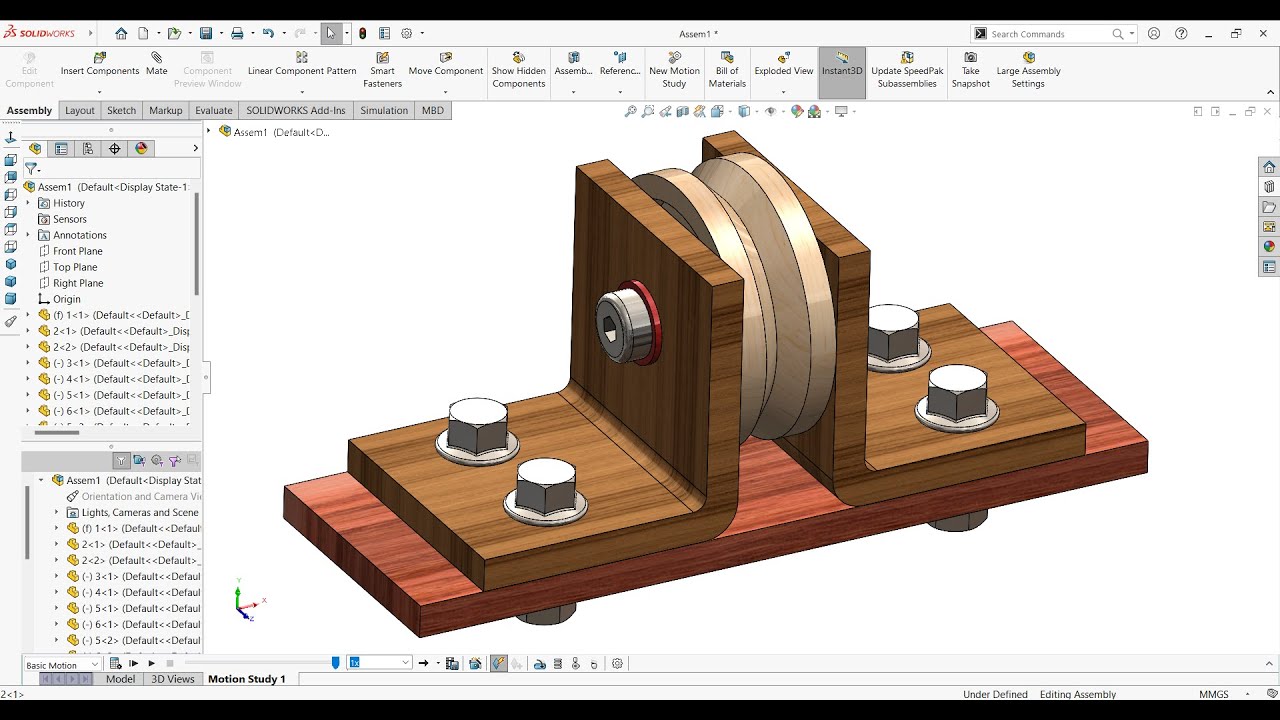Click the Insert Components tool

(100, 64)
